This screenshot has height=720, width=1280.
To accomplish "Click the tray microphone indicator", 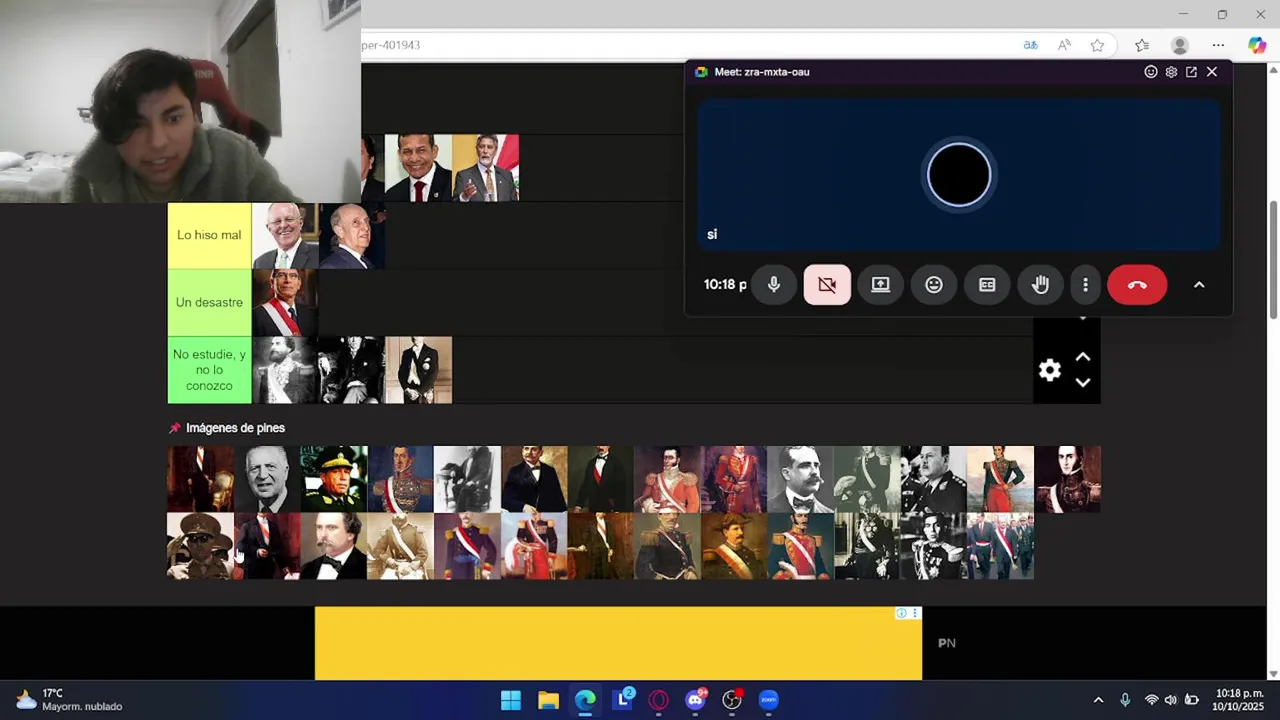I will [1125, 700].
